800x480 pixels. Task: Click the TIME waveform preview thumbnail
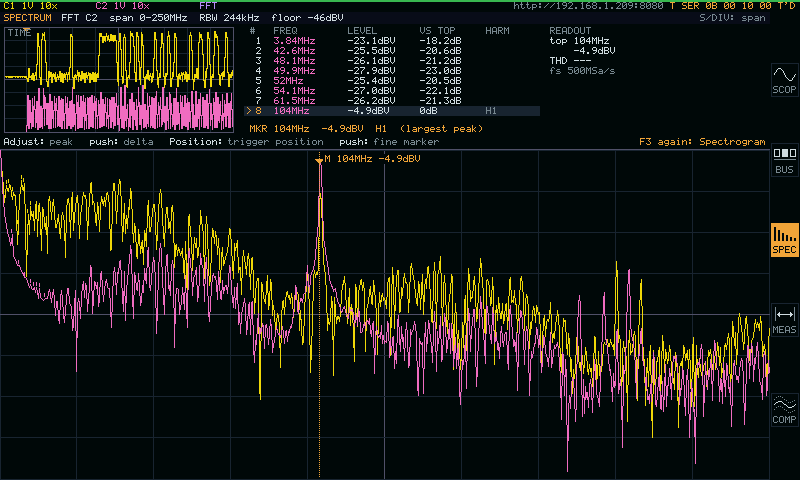coord(119,80)
